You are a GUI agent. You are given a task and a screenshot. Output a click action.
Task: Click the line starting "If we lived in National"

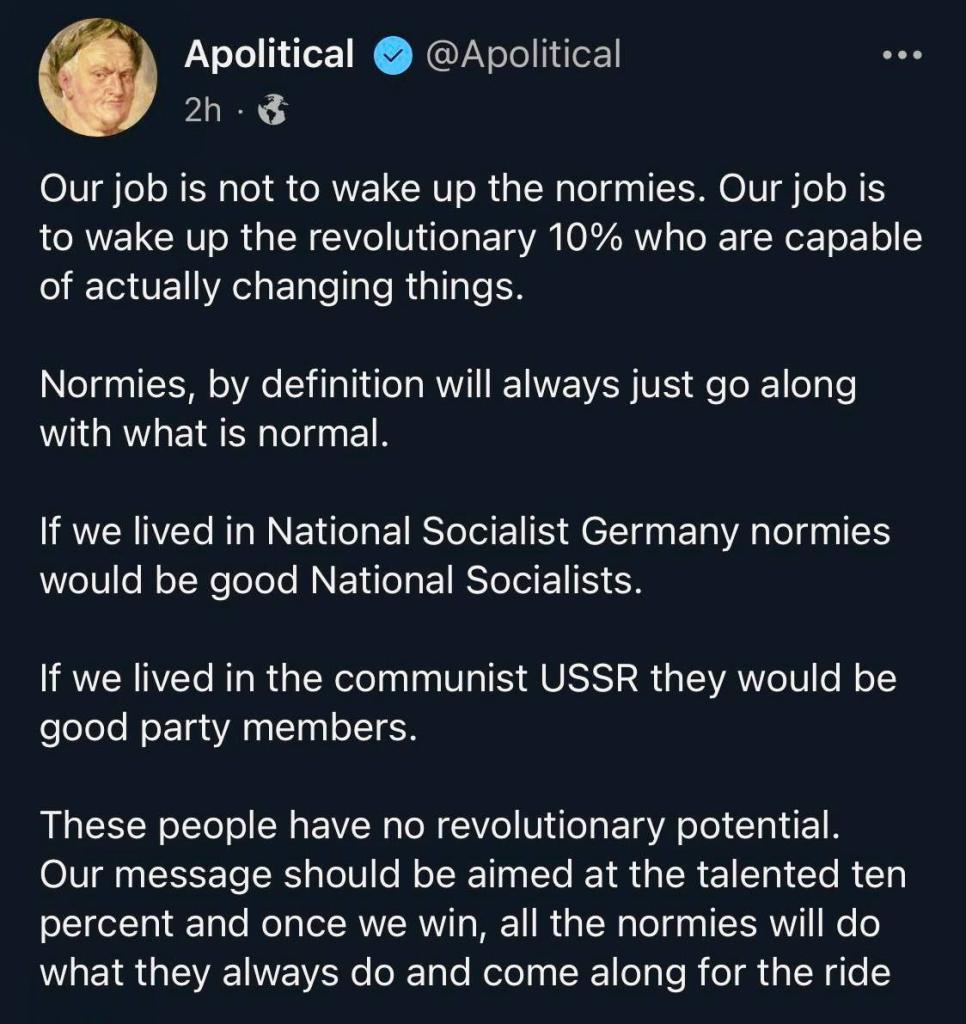[465, 532]
